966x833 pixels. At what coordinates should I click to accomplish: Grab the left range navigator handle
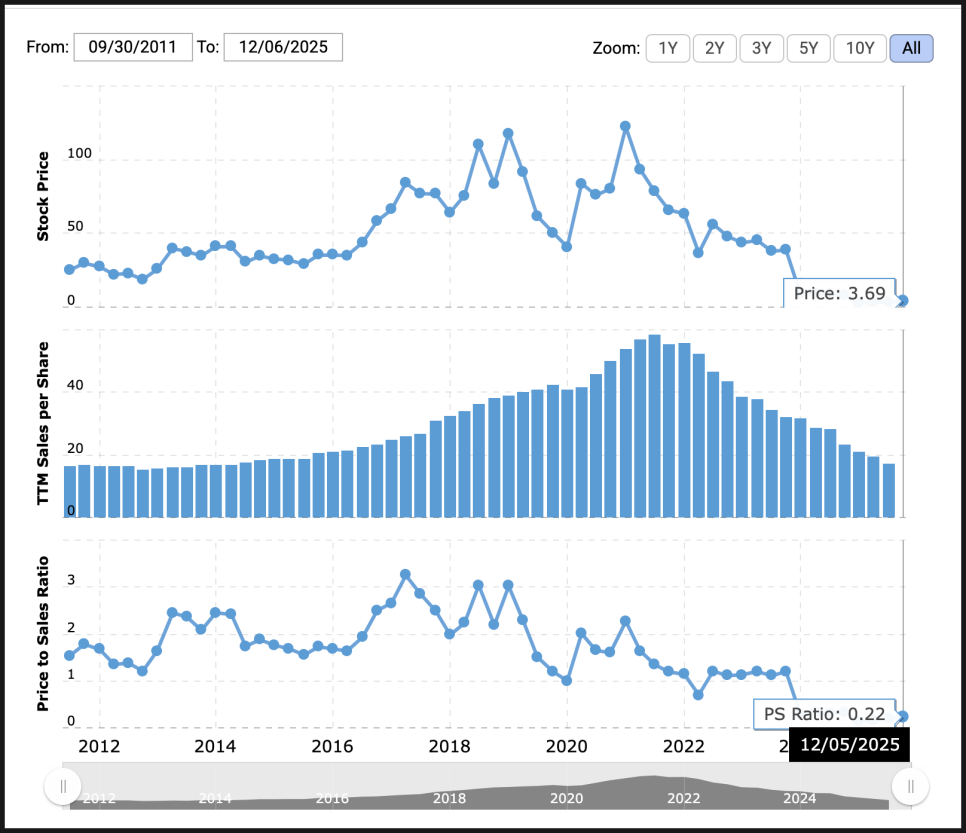(x=63, y=787)
